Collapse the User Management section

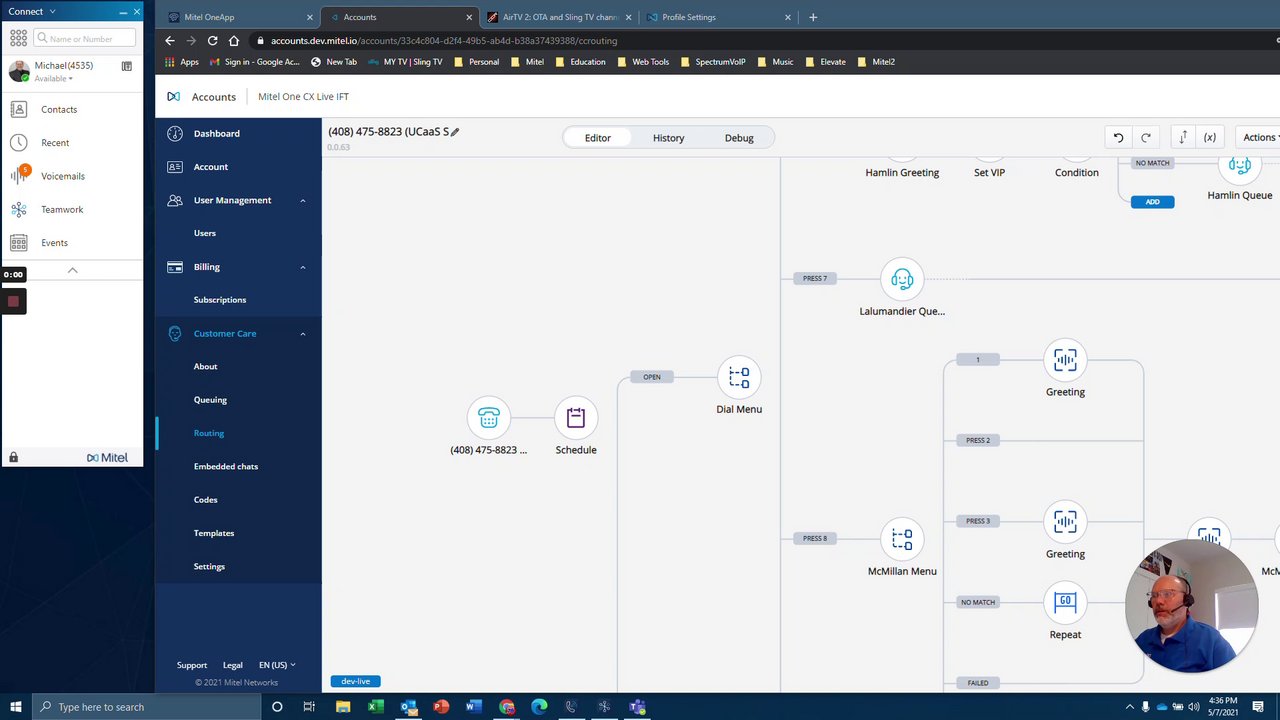(x=303, y=200)
